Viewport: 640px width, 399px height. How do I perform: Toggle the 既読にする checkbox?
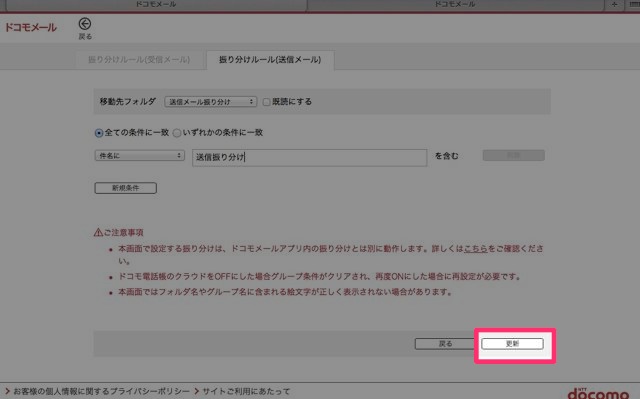pos(267,102)
